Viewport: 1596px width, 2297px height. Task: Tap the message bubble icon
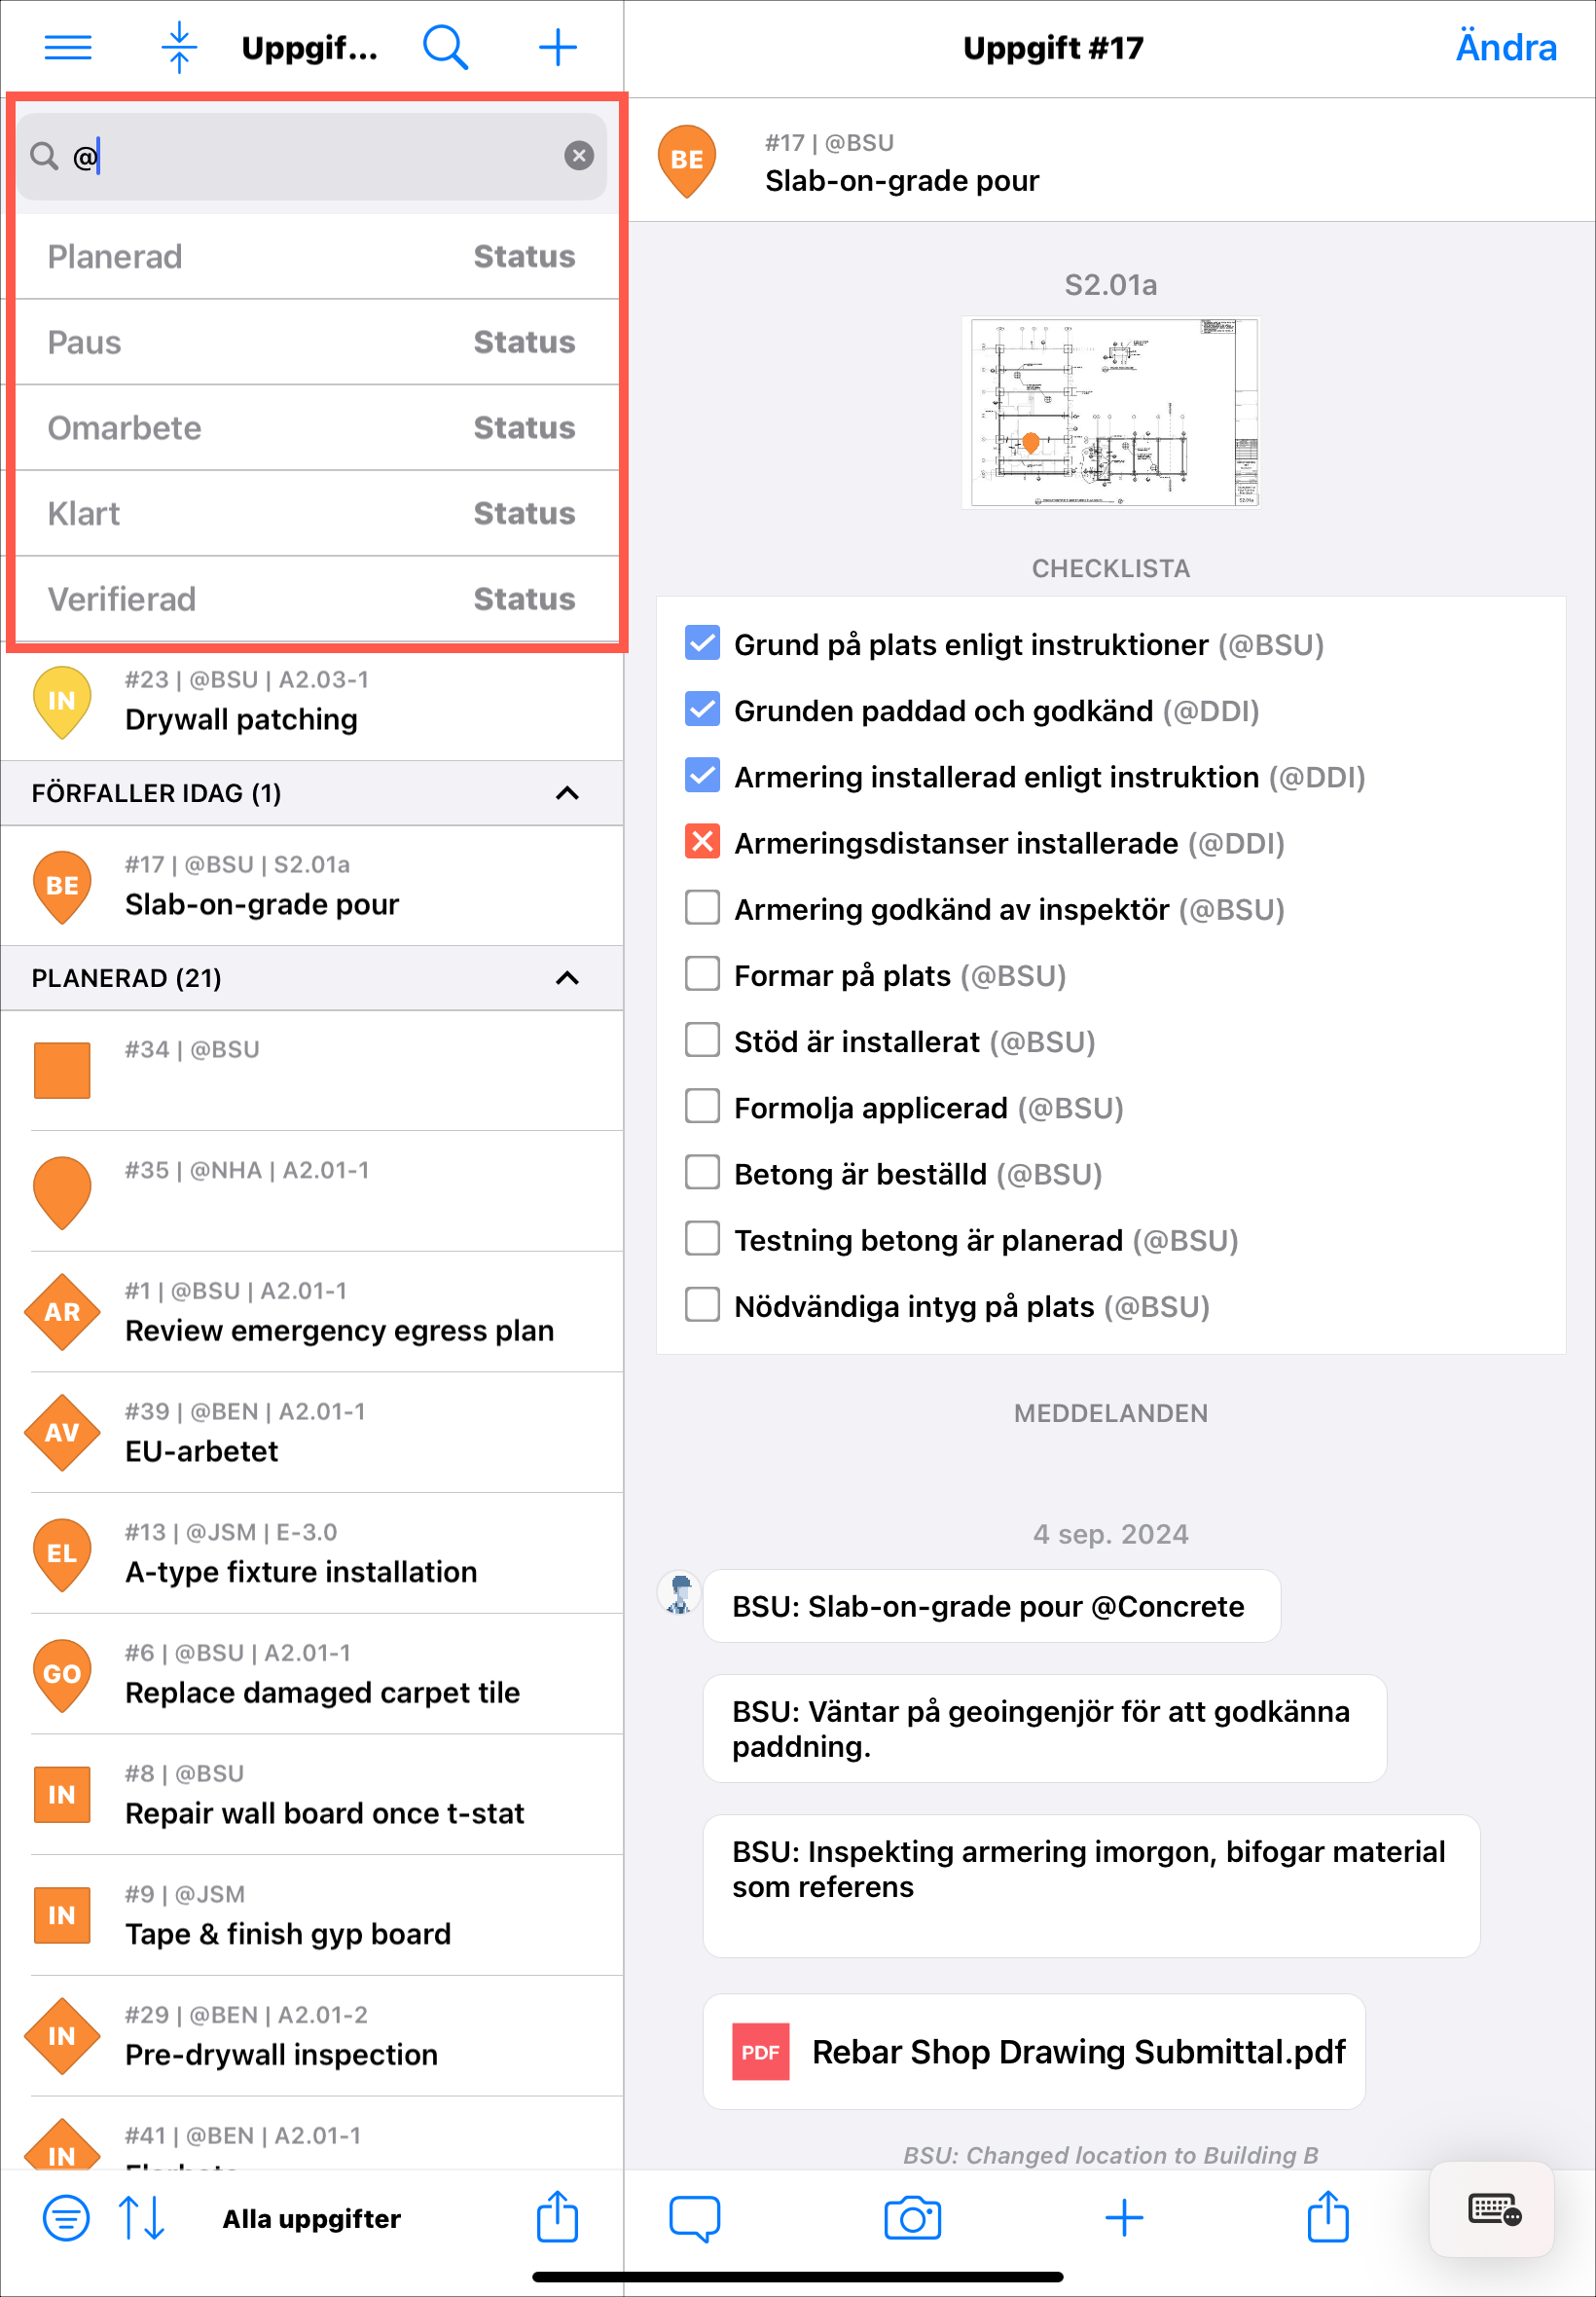tap(694, 2217)
